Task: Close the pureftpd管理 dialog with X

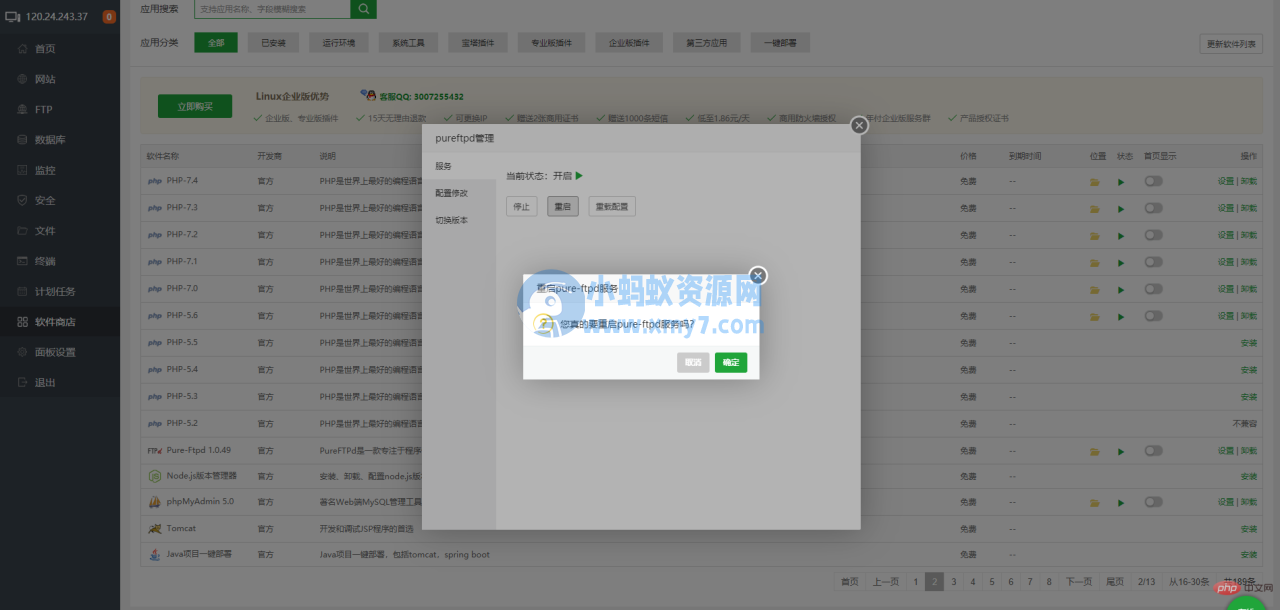Action: click(x=859, y=125)
